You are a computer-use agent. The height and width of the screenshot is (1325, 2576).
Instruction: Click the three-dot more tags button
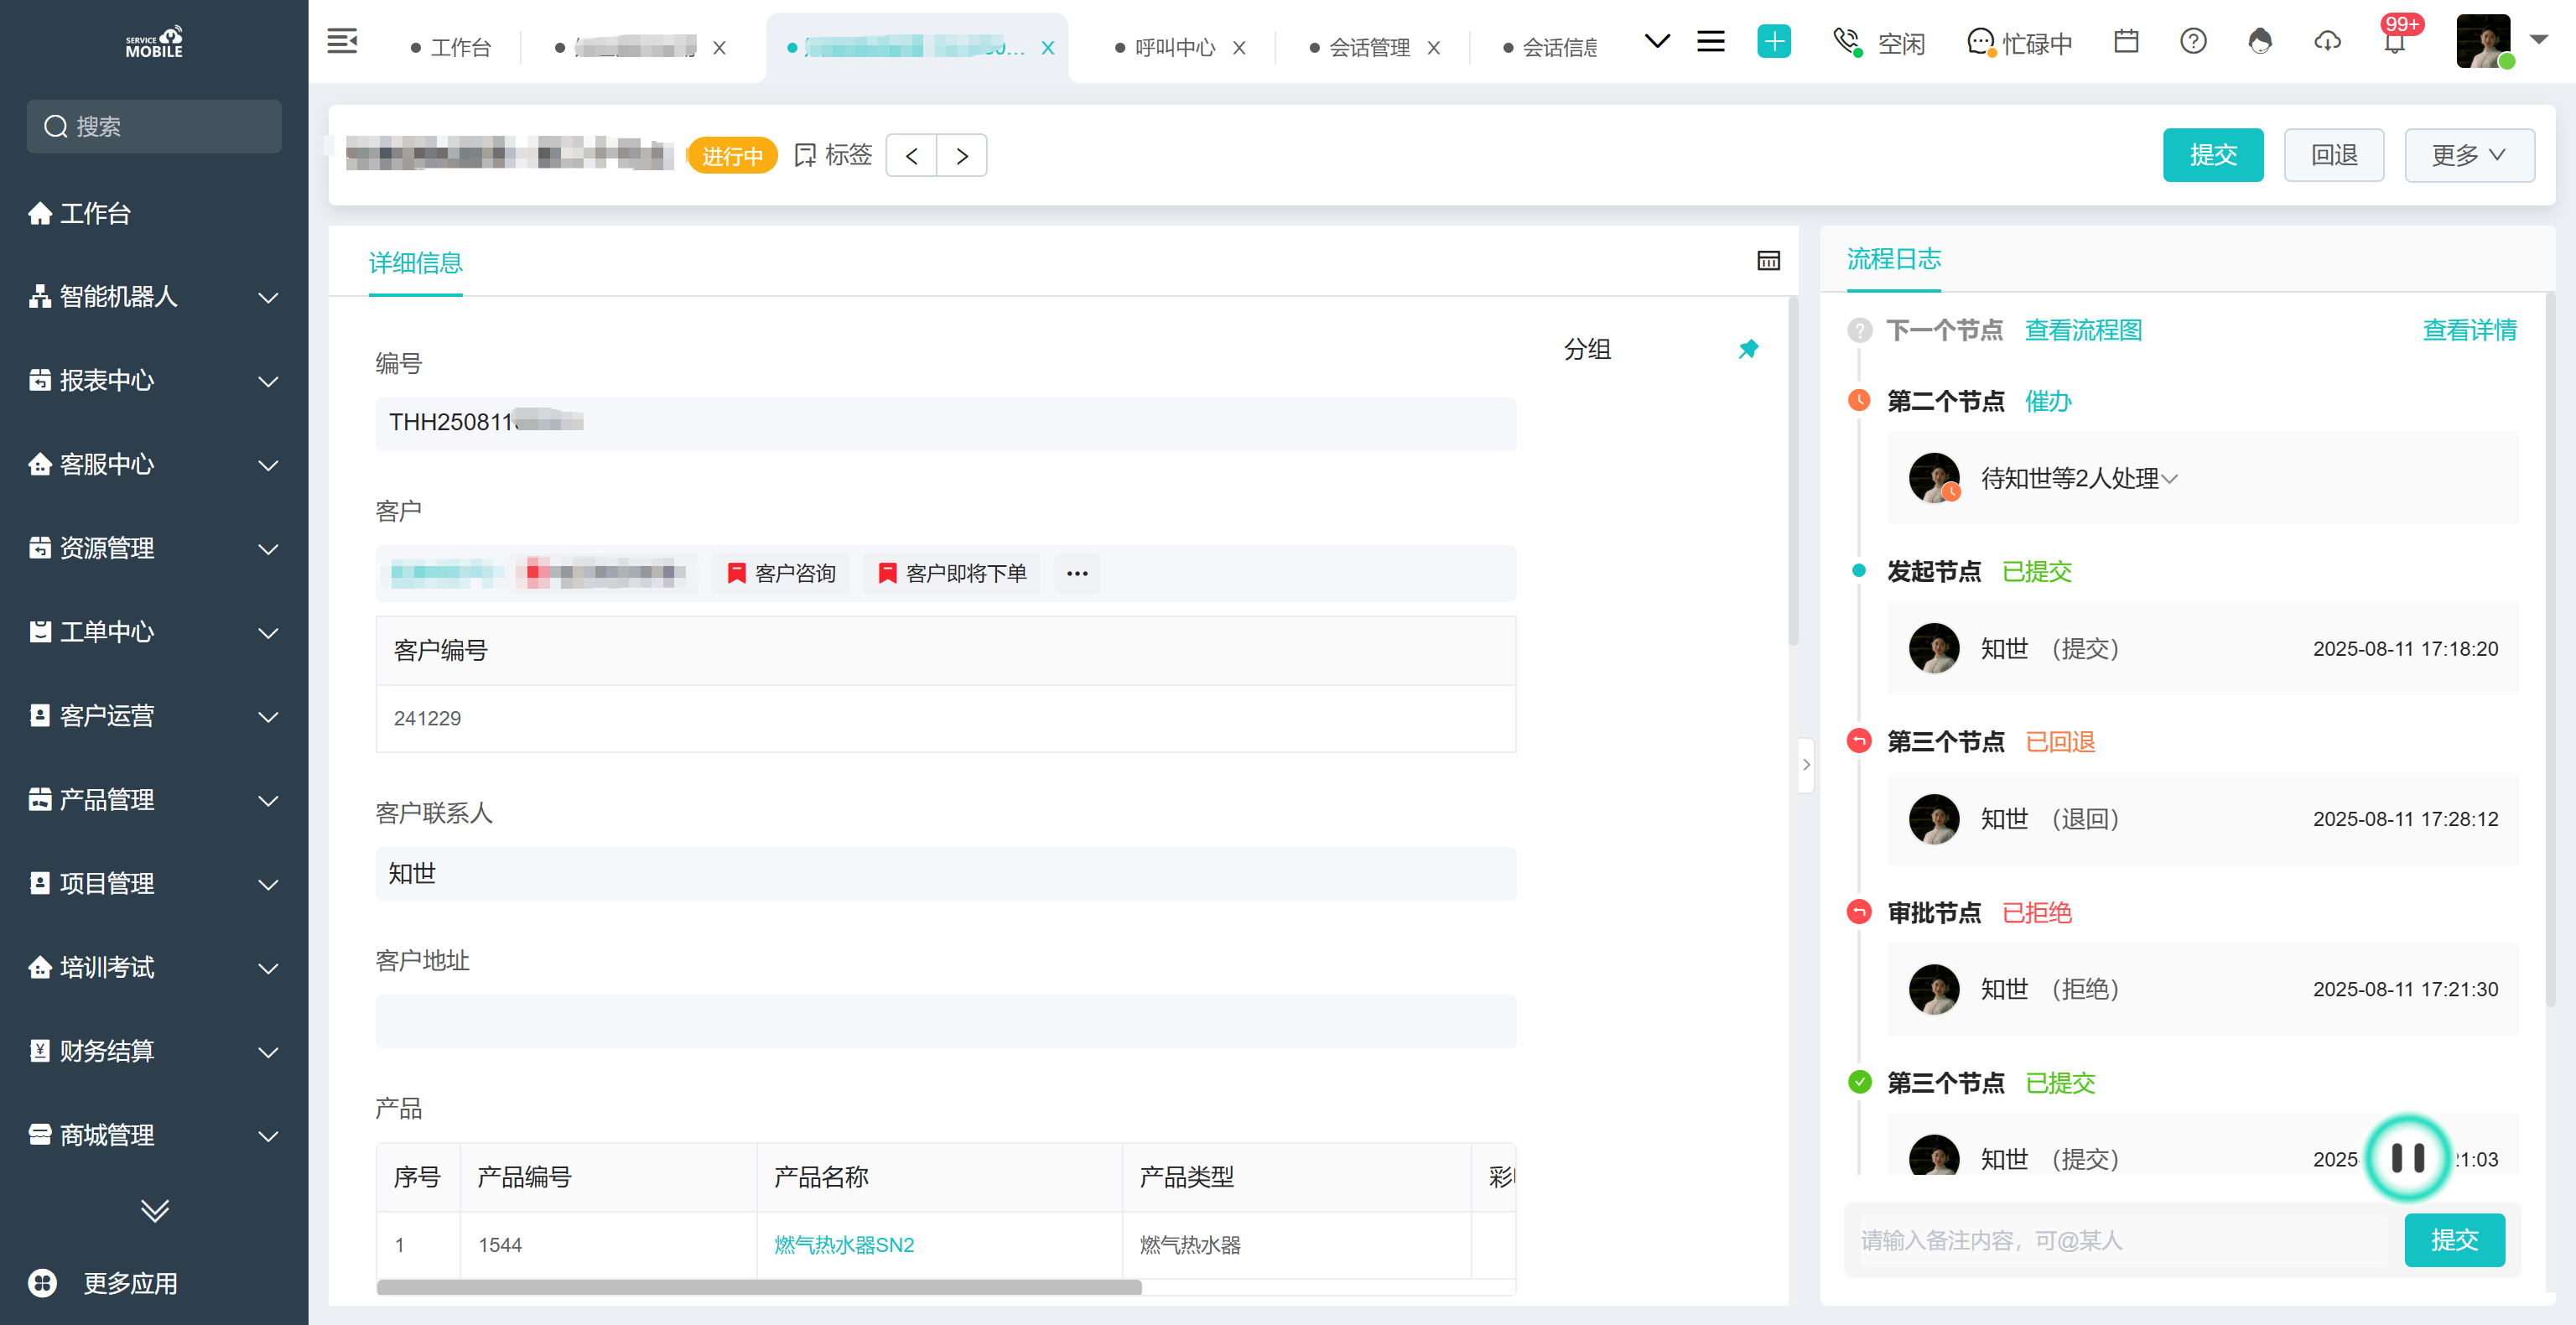tap(1077, 573)
